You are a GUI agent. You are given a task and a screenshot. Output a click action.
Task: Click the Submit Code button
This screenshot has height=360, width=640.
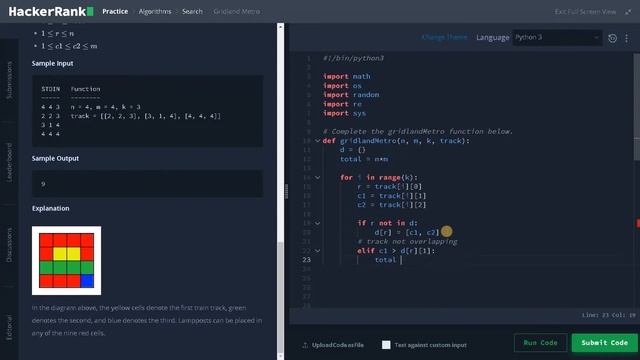coord(604,343)
